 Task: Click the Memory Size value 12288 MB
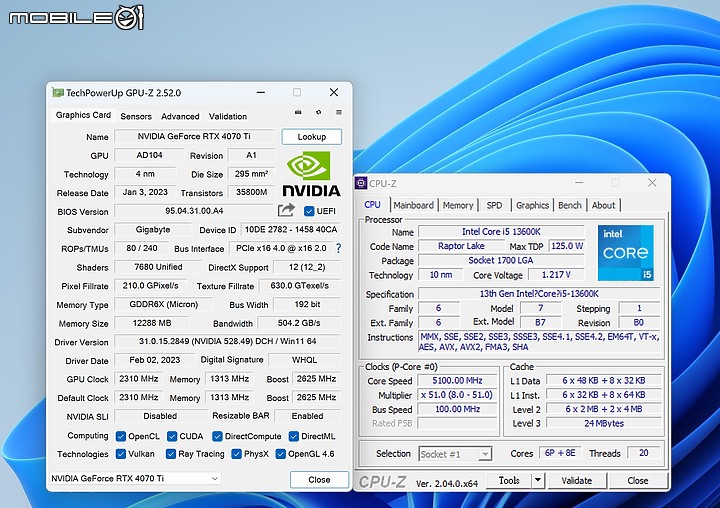click(x=152, y=323)
